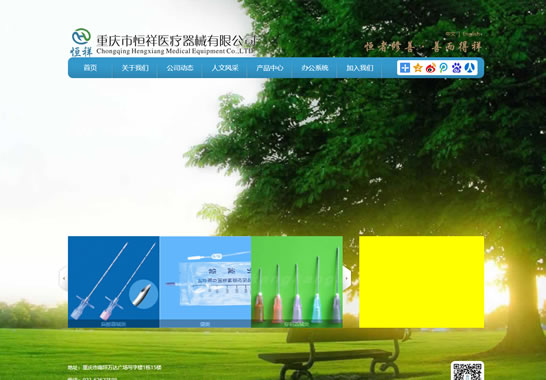Screen dimensions: 546x380
Task: Click 办公系统 in the nav bar
Action: 315,68
